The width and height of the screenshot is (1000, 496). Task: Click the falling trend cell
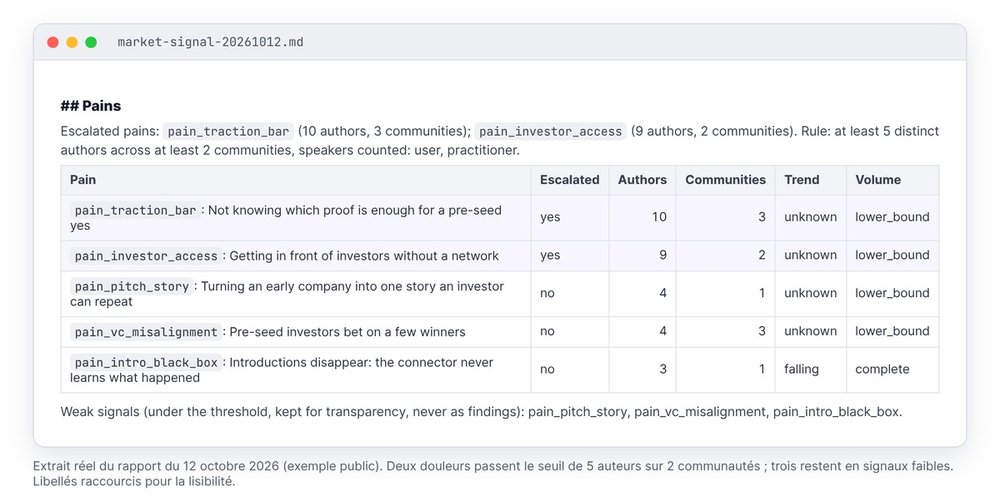pos(801,369)
